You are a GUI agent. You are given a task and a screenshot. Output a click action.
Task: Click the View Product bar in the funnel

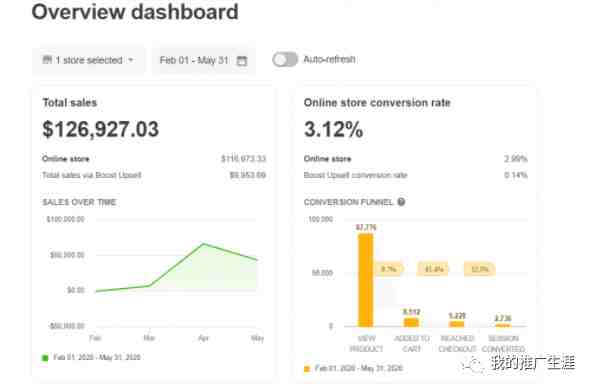point(366,280)
